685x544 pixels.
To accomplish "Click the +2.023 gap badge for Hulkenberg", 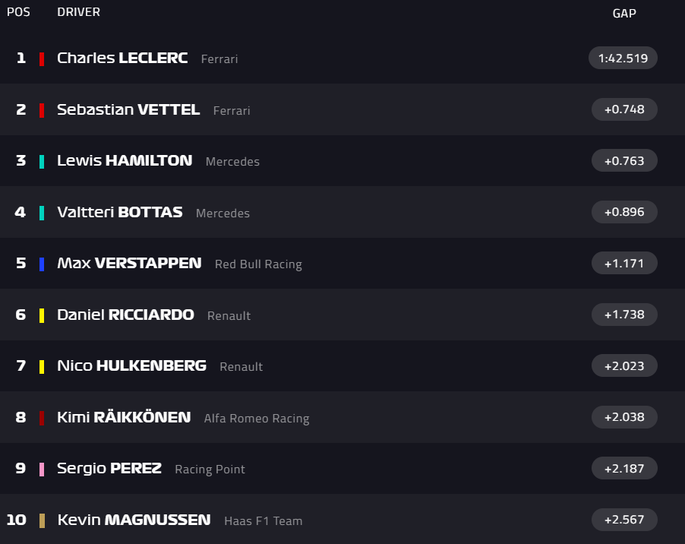I will point(624,366).
